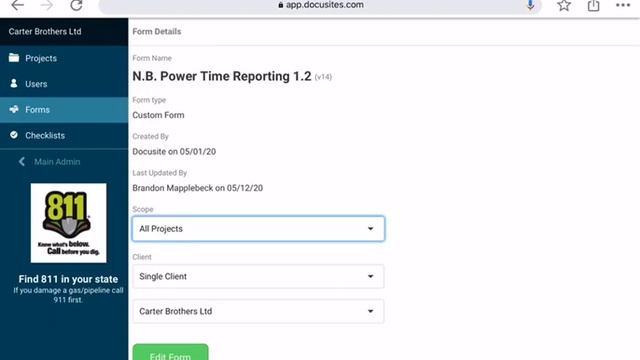Open Projects in the sidebar
Image resolution: width=640 pixels, height=360 pixels.
tap(64, 58)
